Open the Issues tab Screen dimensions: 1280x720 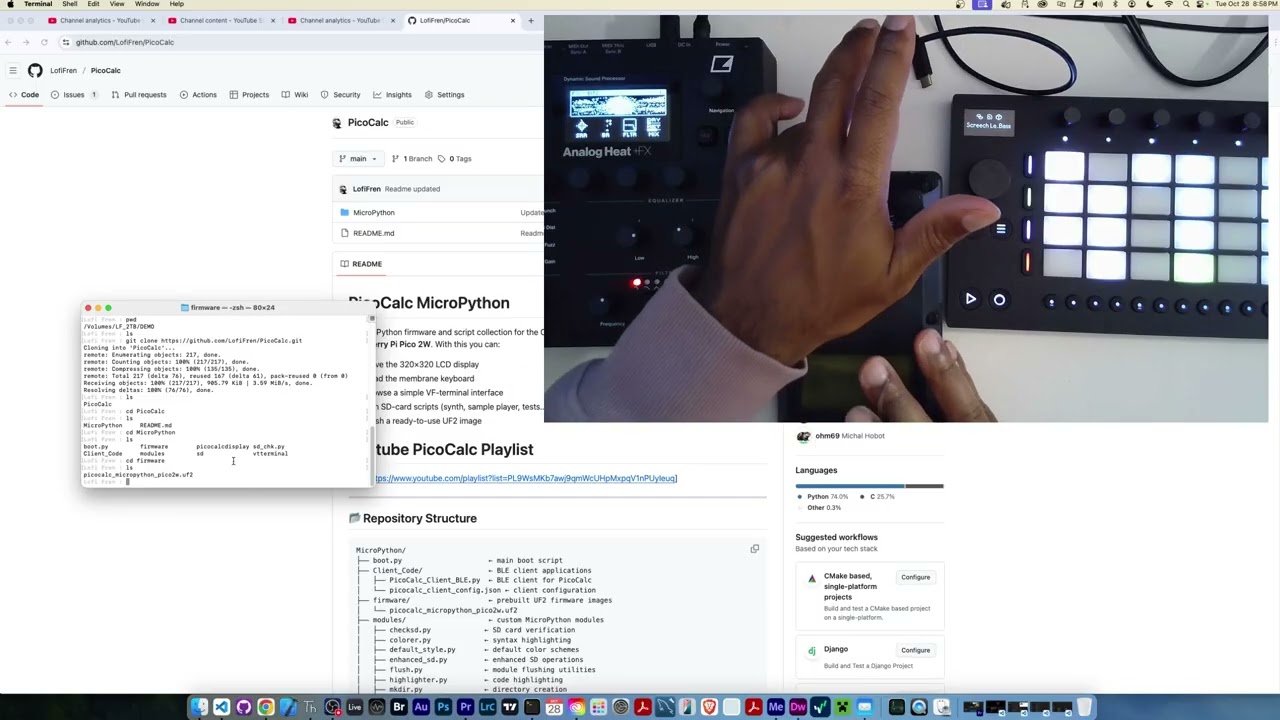click(75, 95)
